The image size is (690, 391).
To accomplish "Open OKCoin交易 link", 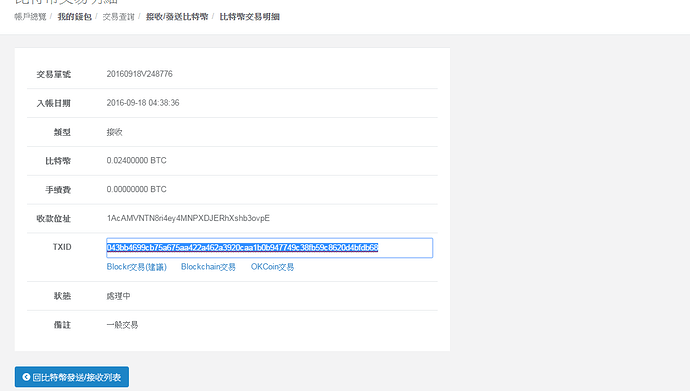I will pyautogui.click(x=272, y=267).
